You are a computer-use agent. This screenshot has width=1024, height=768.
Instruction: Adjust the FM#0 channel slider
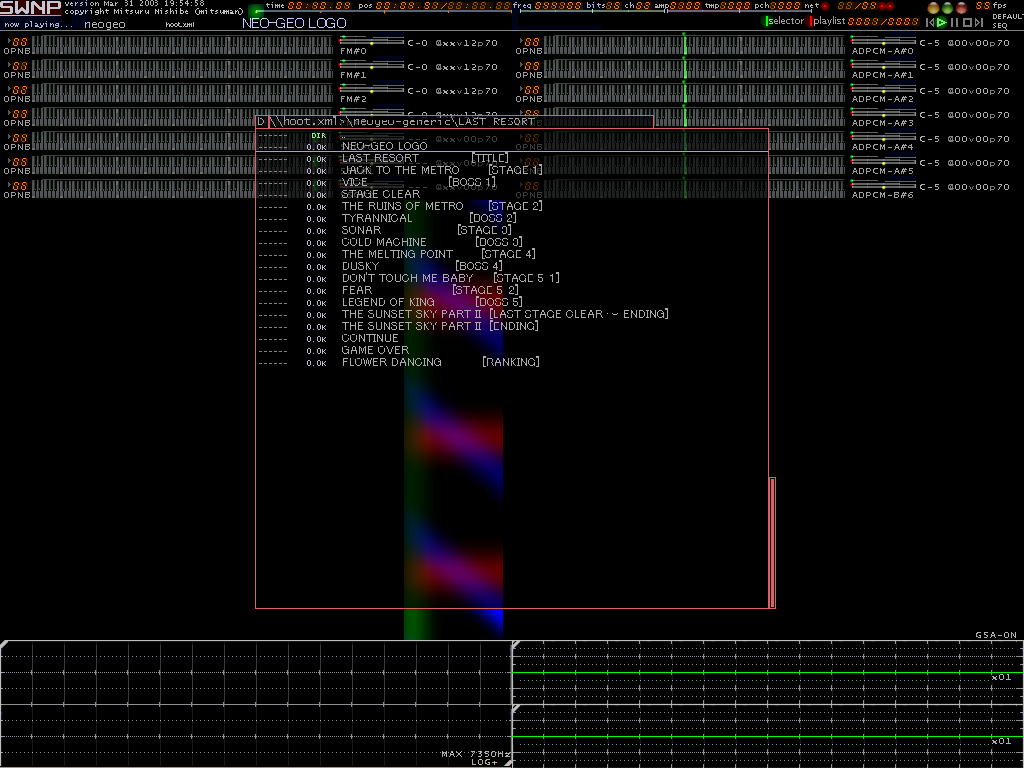(372, 42)
